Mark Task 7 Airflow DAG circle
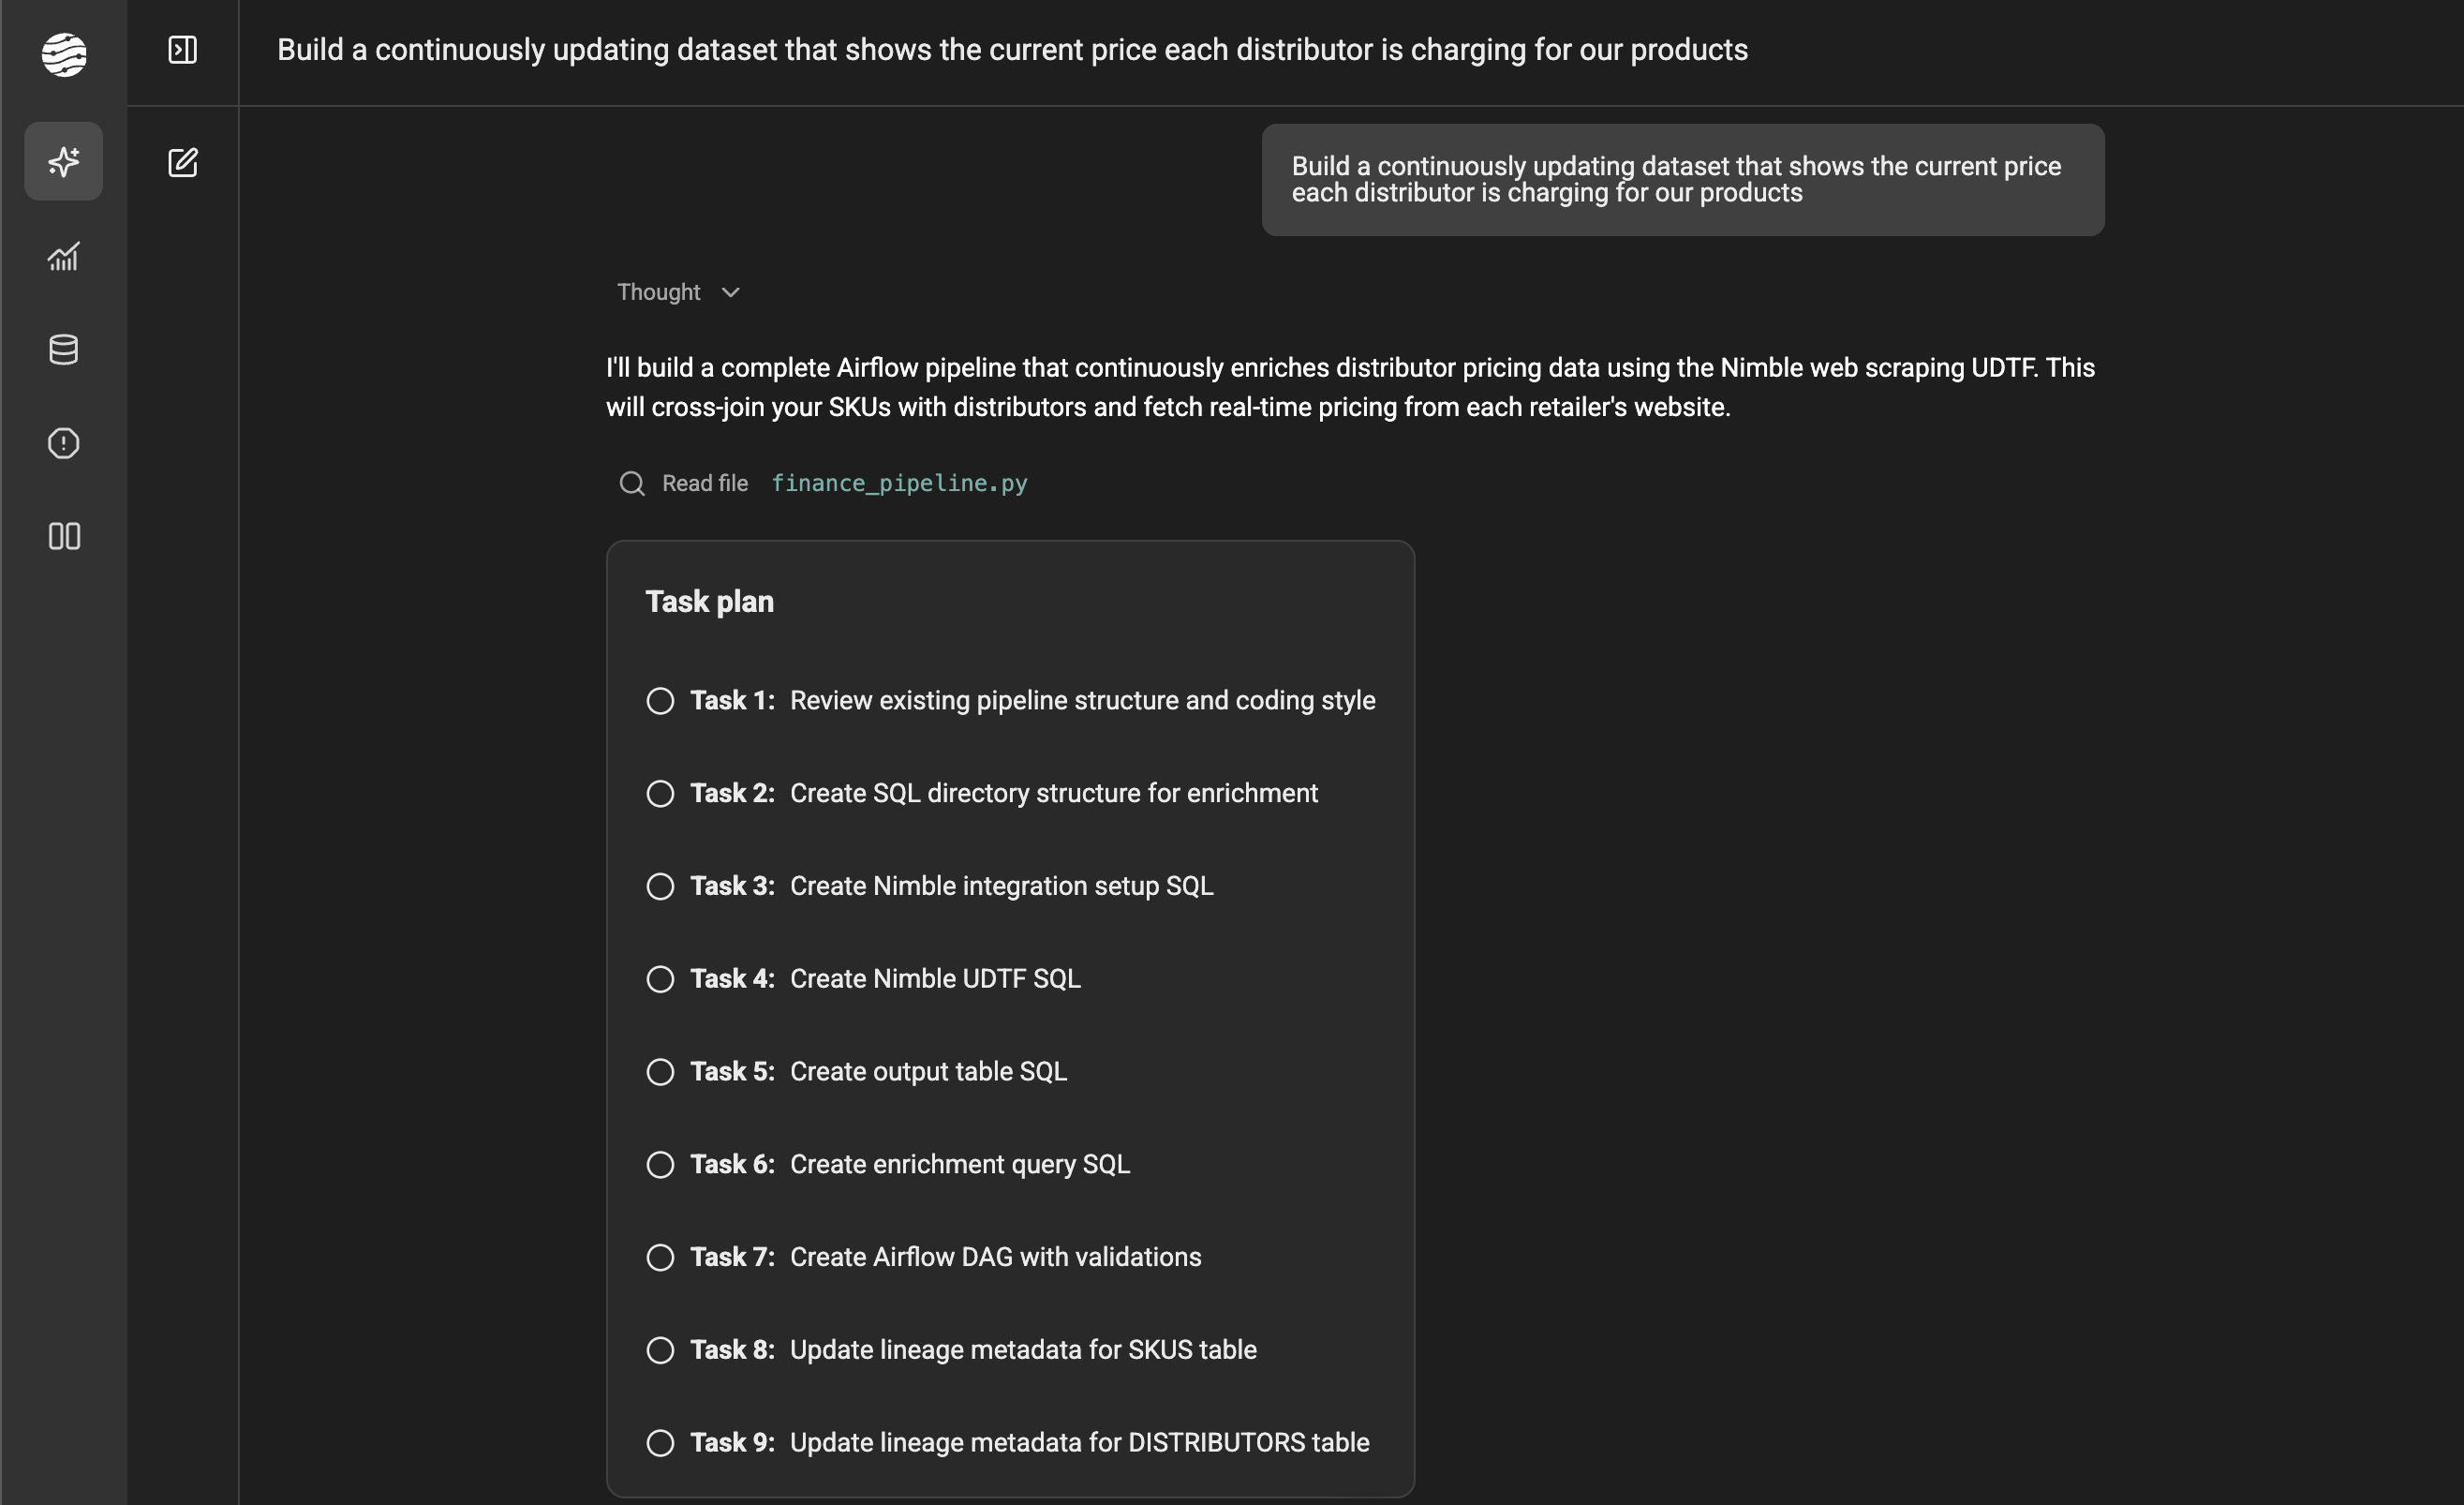This screenshot has height=1505, width=2464. 660,1257
